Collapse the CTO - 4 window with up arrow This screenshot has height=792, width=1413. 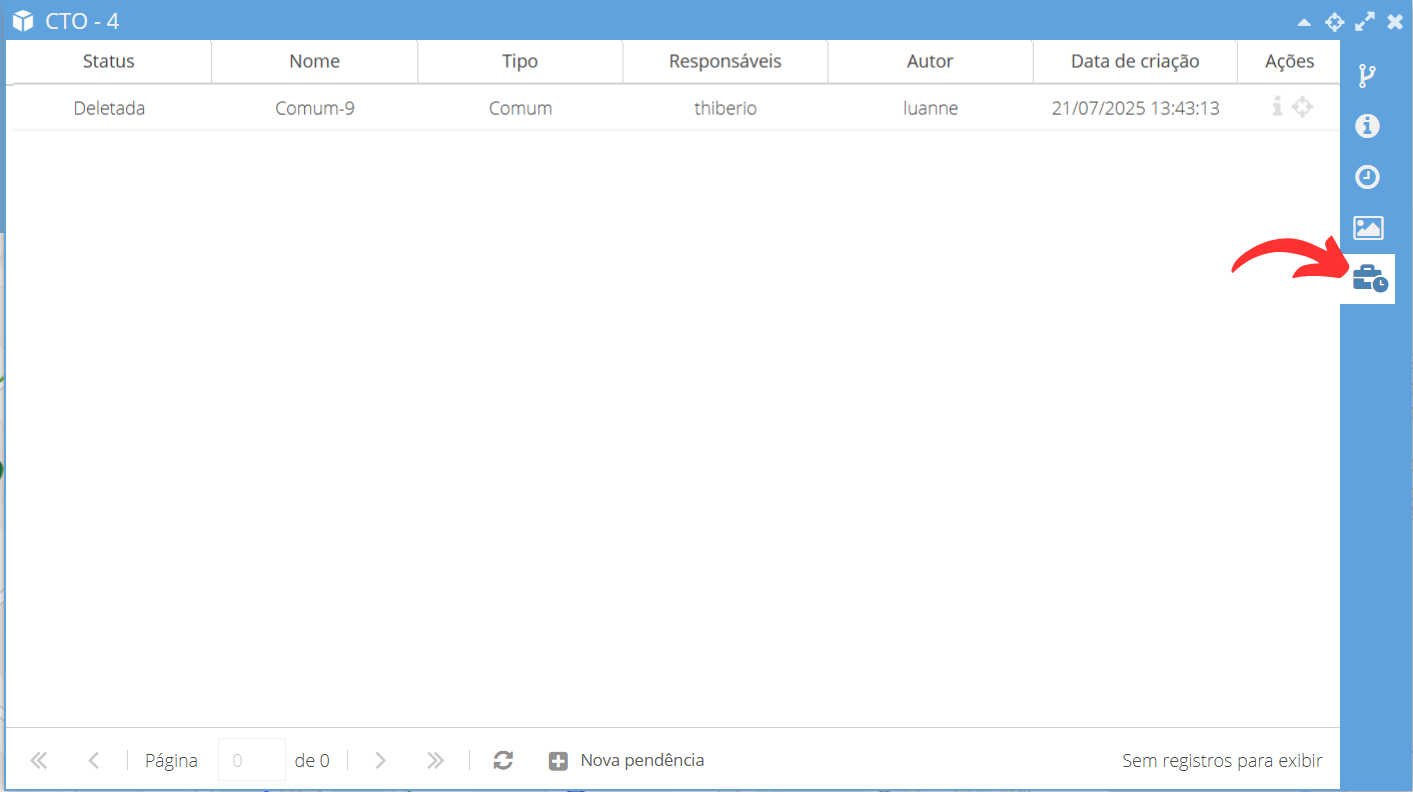1304,21
